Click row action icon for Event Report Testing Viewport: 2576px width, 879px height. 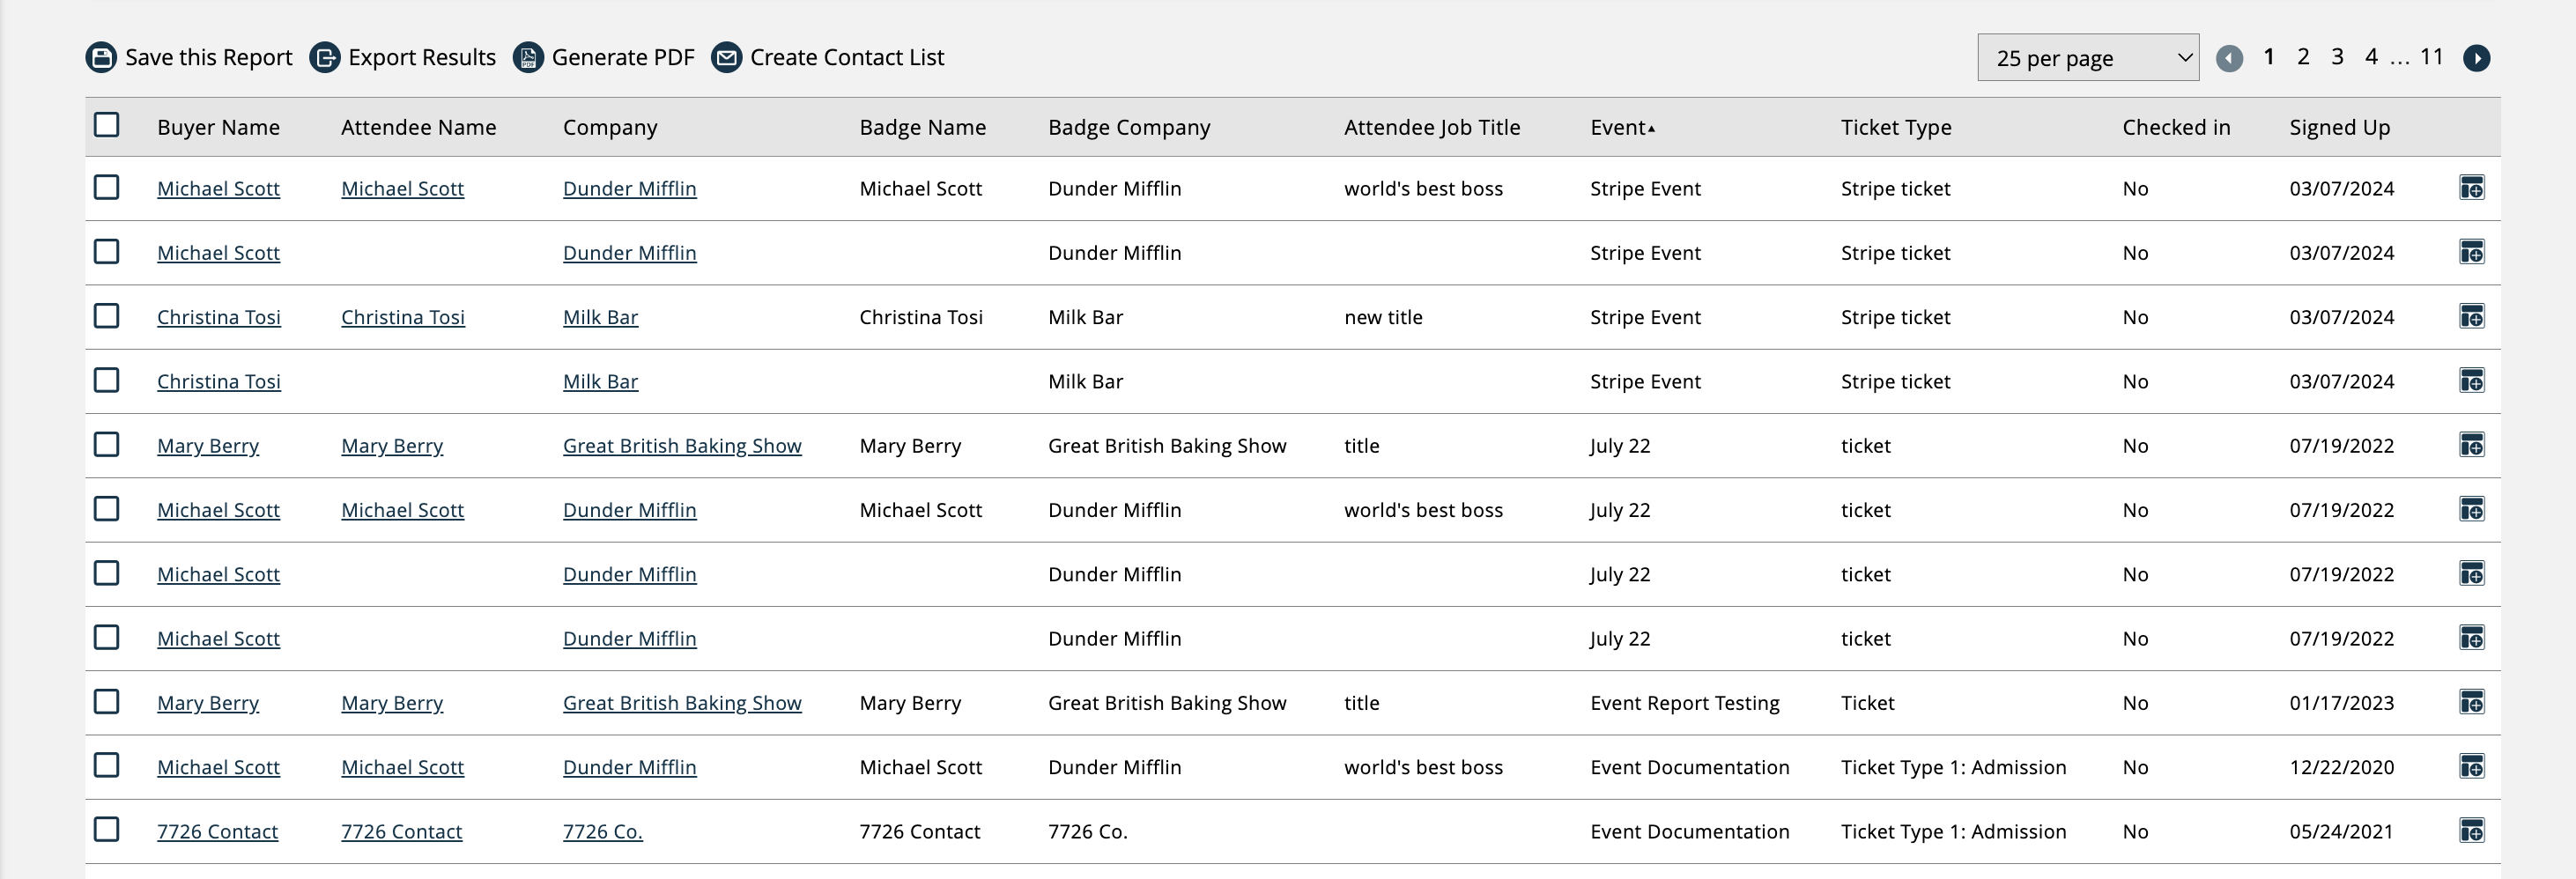point(2471,702)
